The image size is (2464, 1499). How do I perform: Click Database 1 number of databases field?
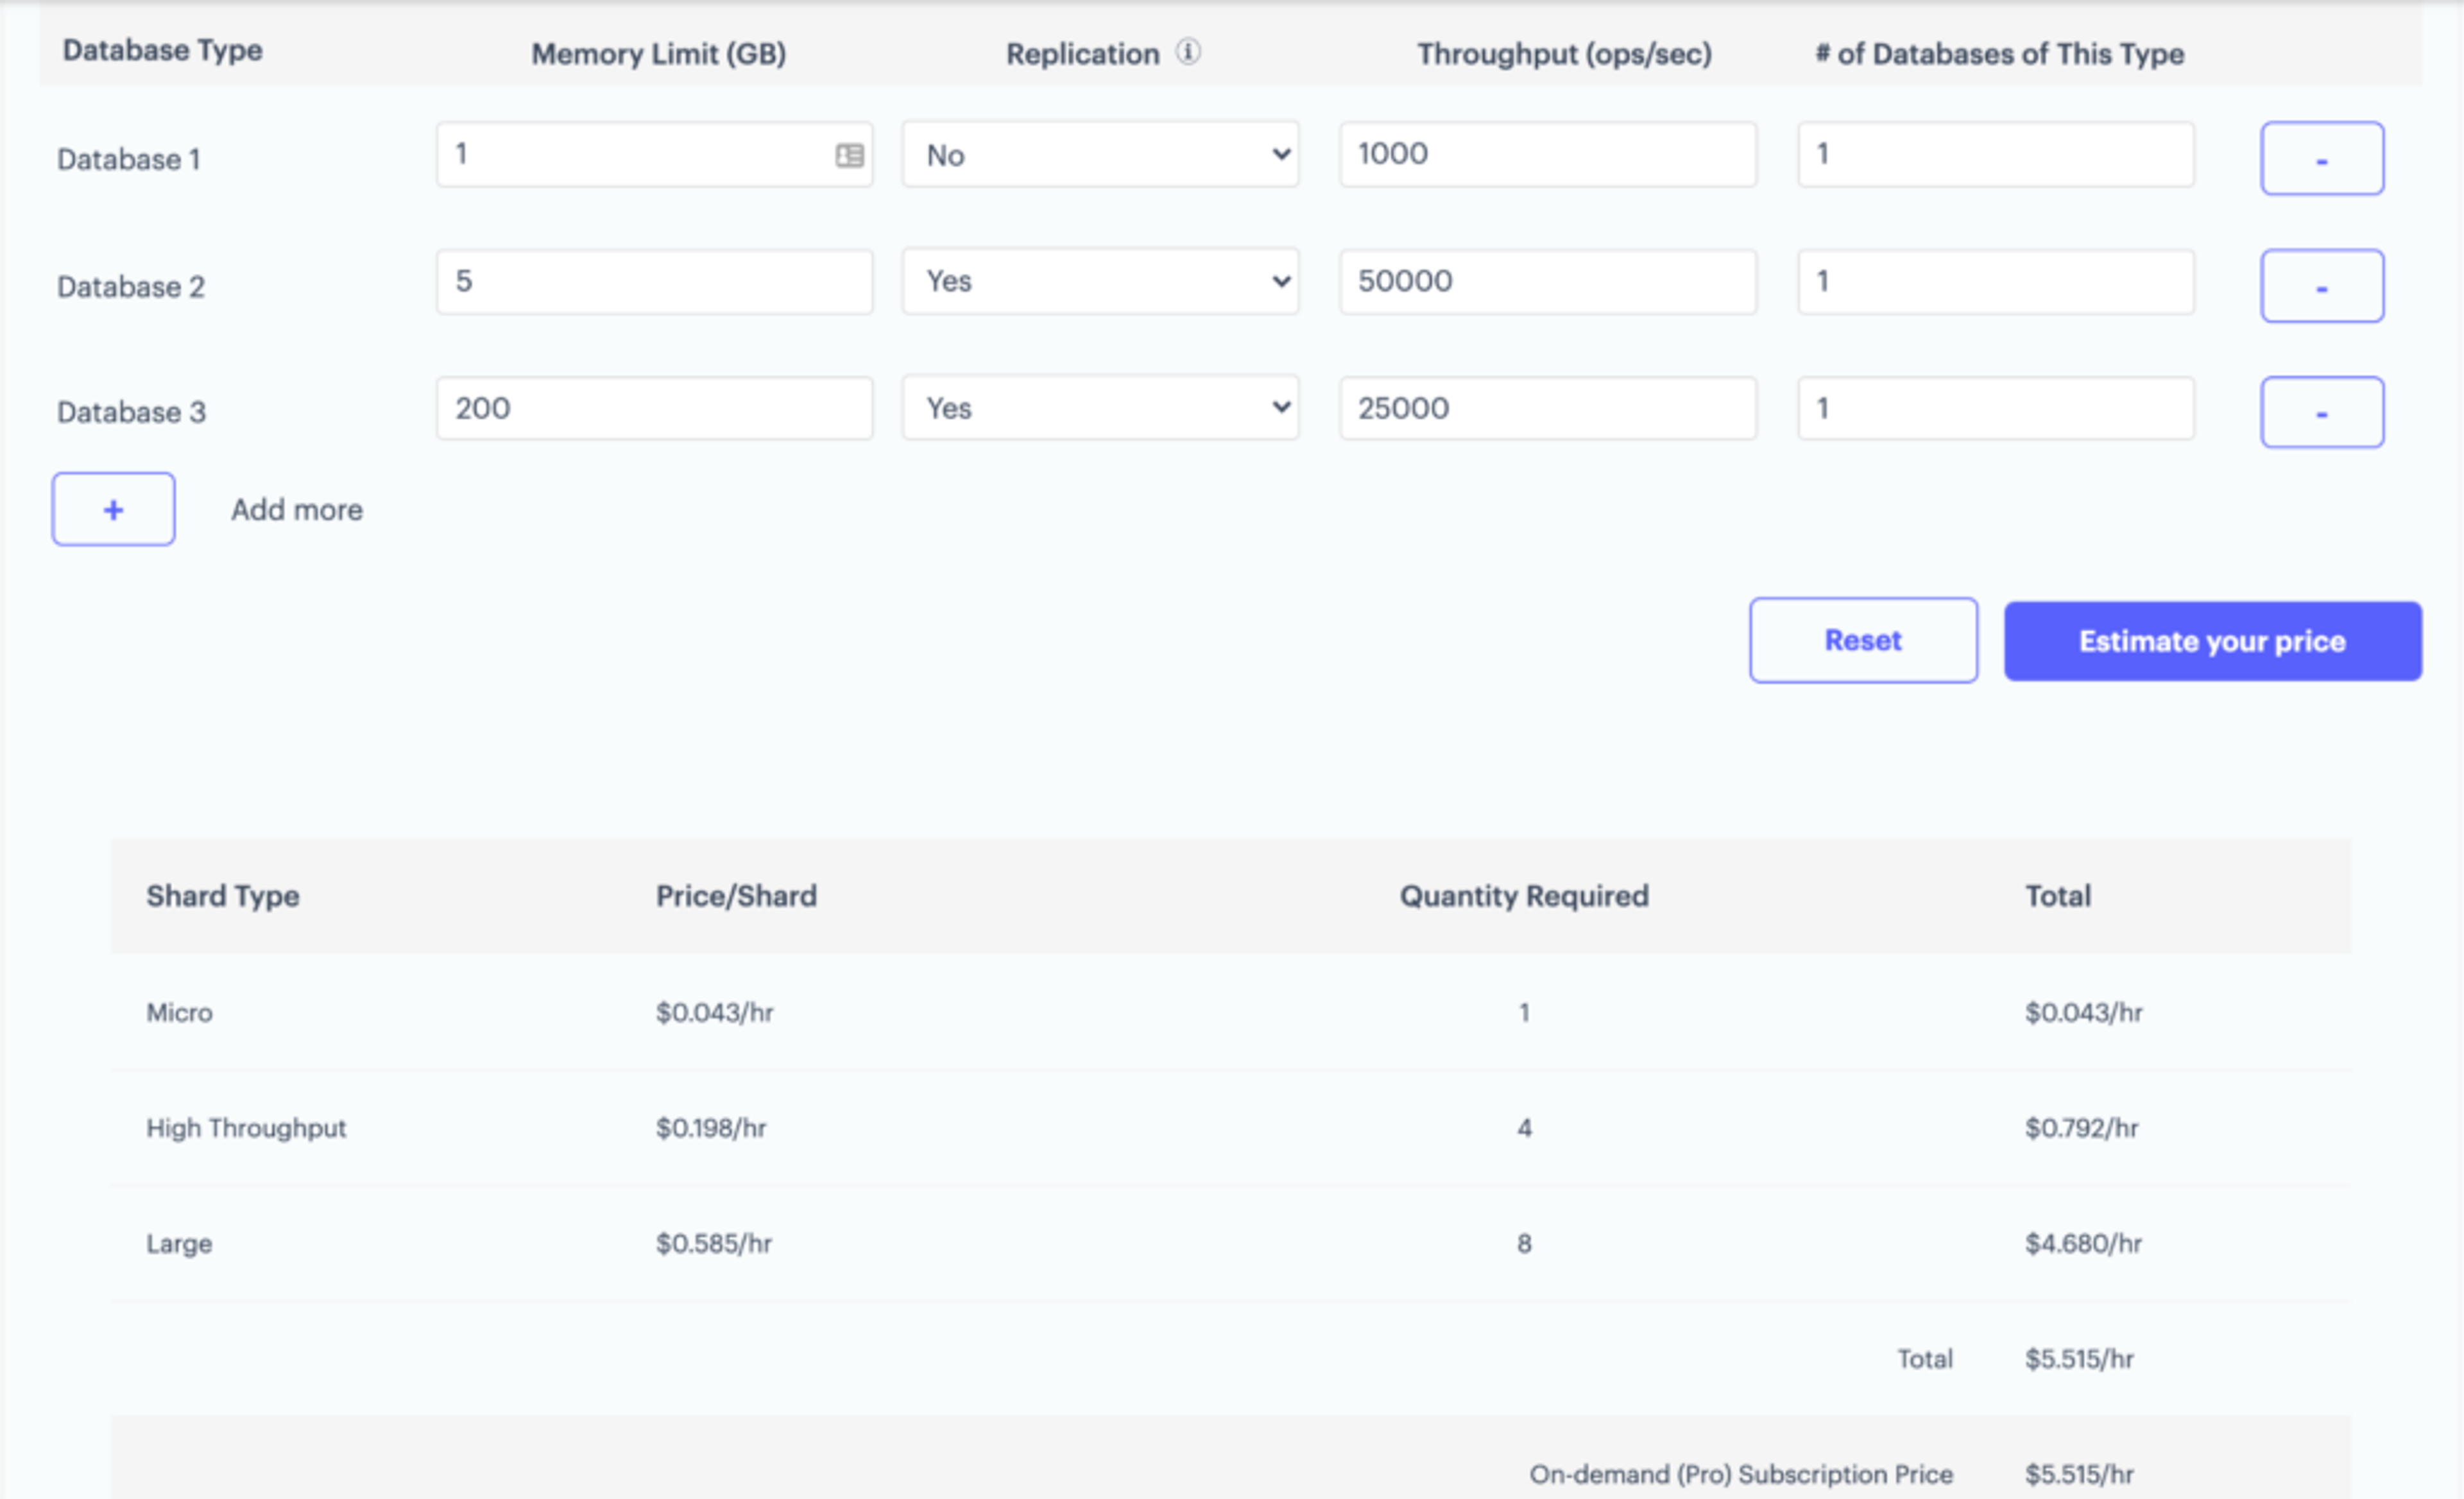point(1995,155)
